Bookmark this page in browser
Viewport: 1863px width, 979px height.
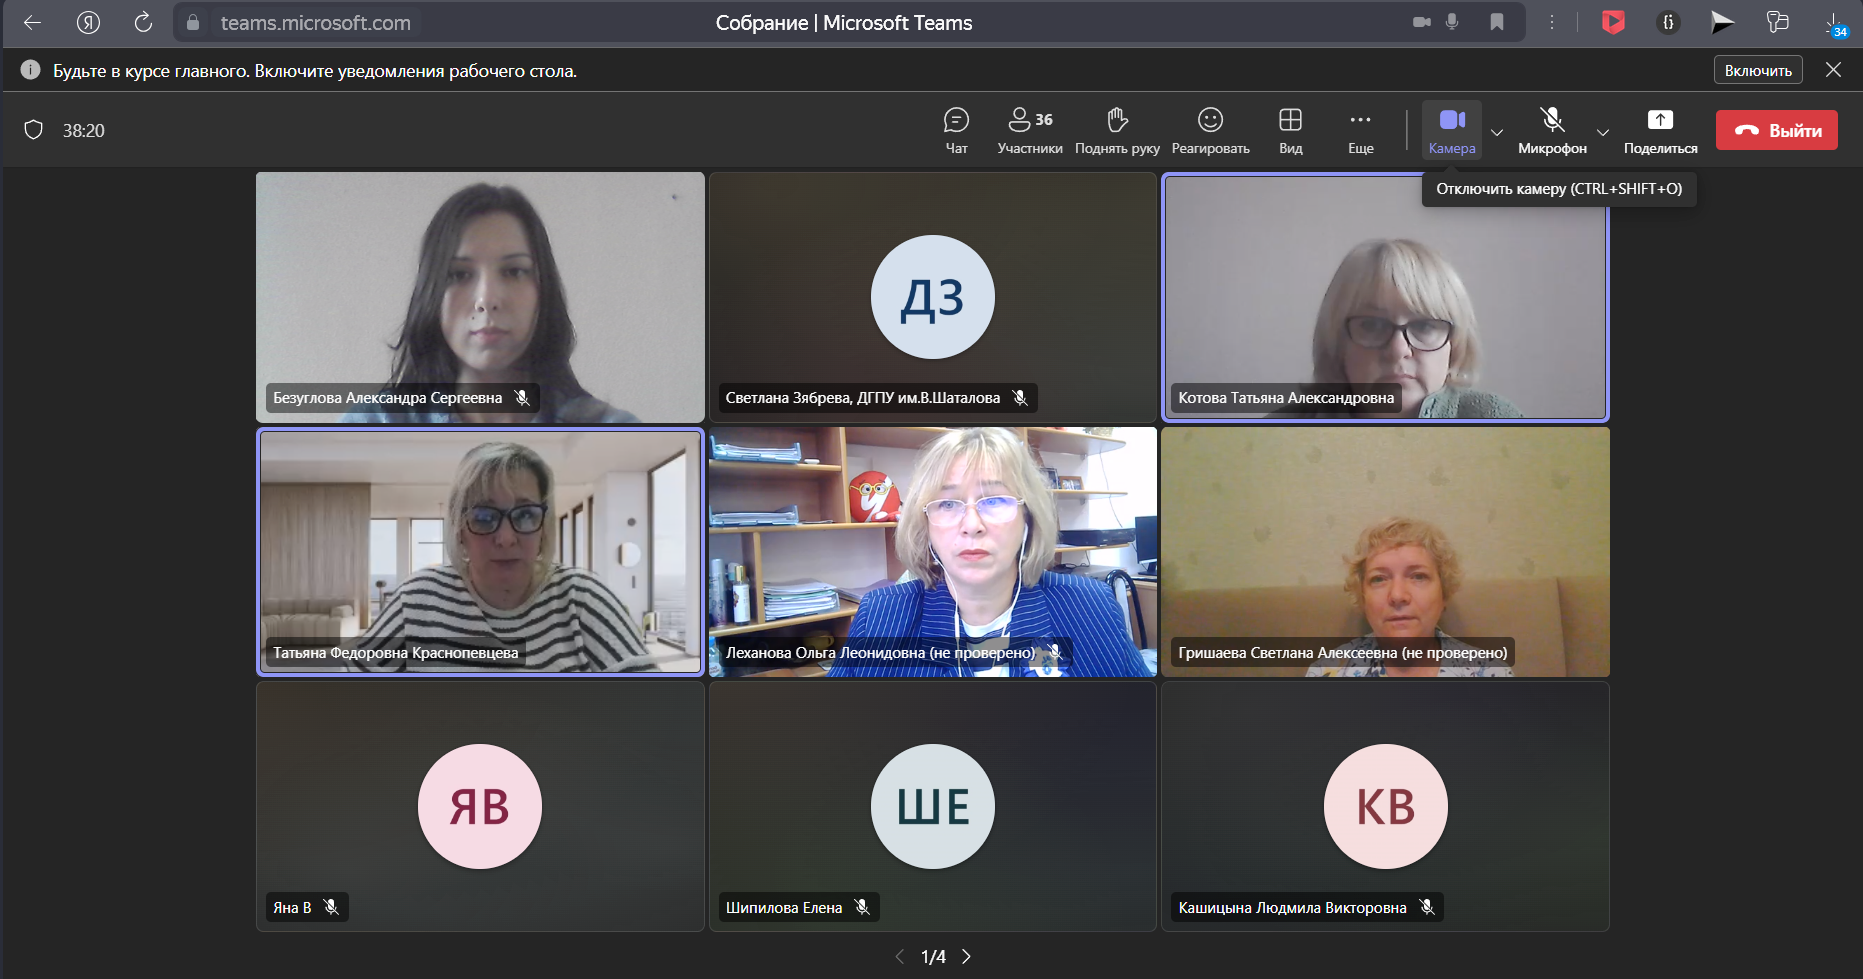tap(1497, 22)
